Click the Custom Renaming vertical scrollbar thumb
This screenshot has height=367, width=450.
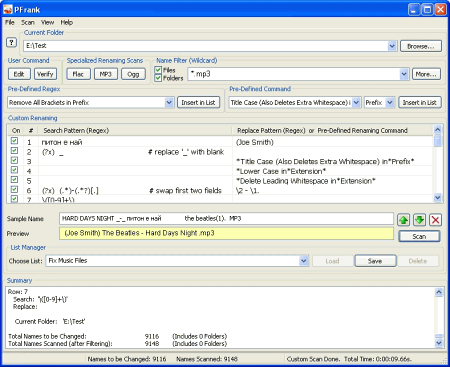[x=438, y=140]
